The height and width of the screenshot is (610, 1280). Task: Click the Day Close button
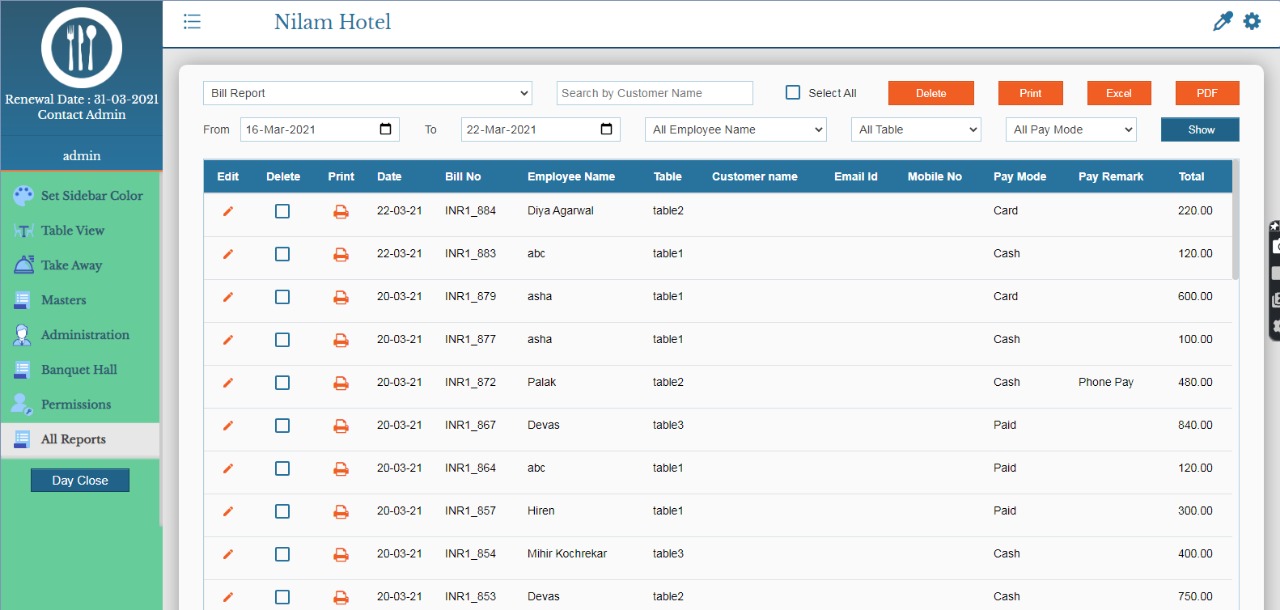(80, 481)
